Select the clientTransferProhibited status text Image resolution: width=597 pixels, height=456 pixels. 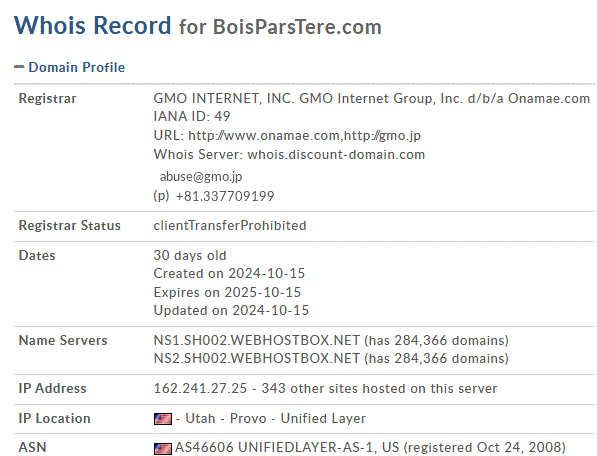pyautogui.click(x=230, y=226)
